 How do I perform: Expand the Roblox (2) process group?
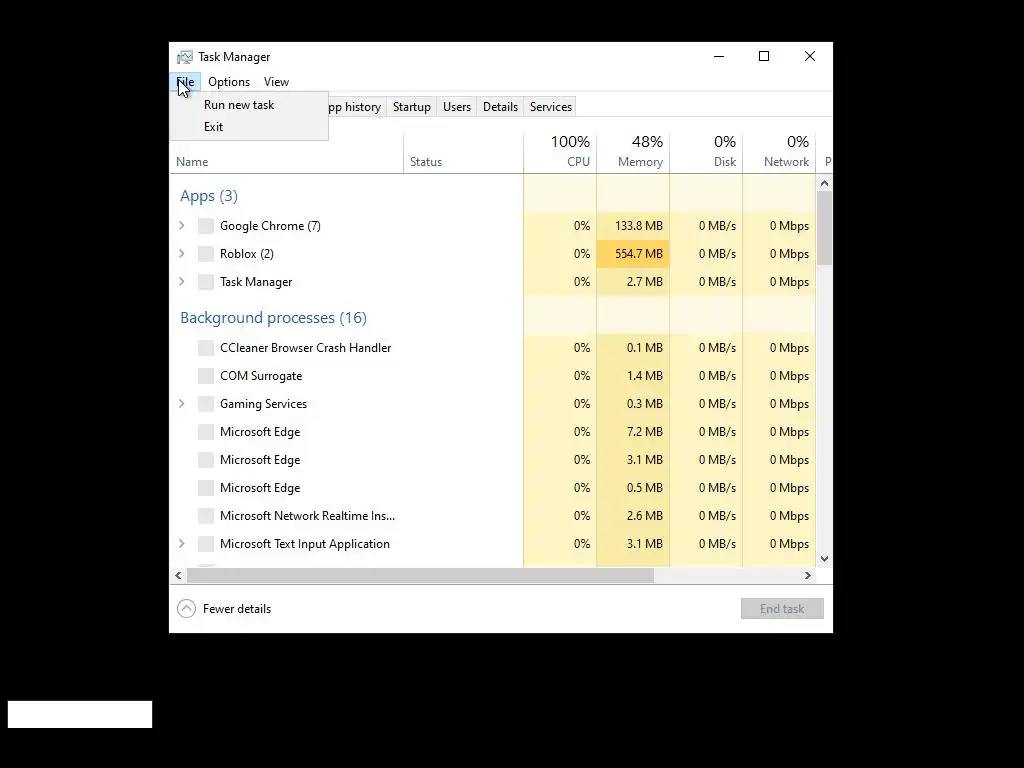pyautogui.click(x=182, y=253)
